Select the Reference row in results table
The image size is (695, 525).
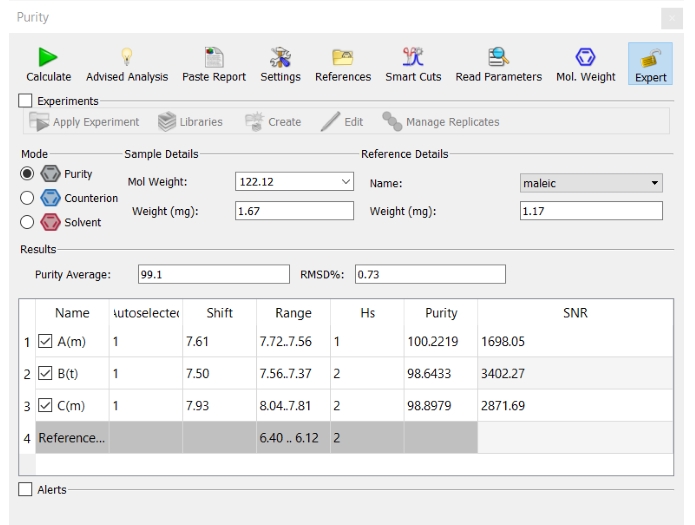coord(70,438)
